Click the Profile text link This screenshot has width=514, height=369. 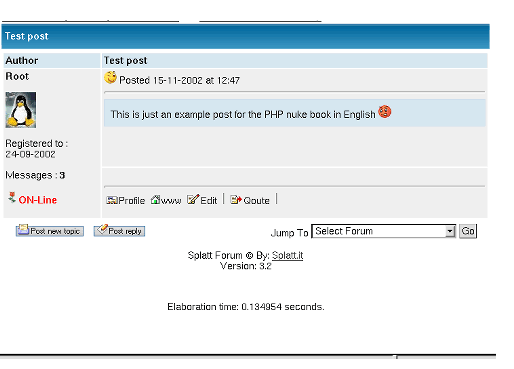coord(132,201)
